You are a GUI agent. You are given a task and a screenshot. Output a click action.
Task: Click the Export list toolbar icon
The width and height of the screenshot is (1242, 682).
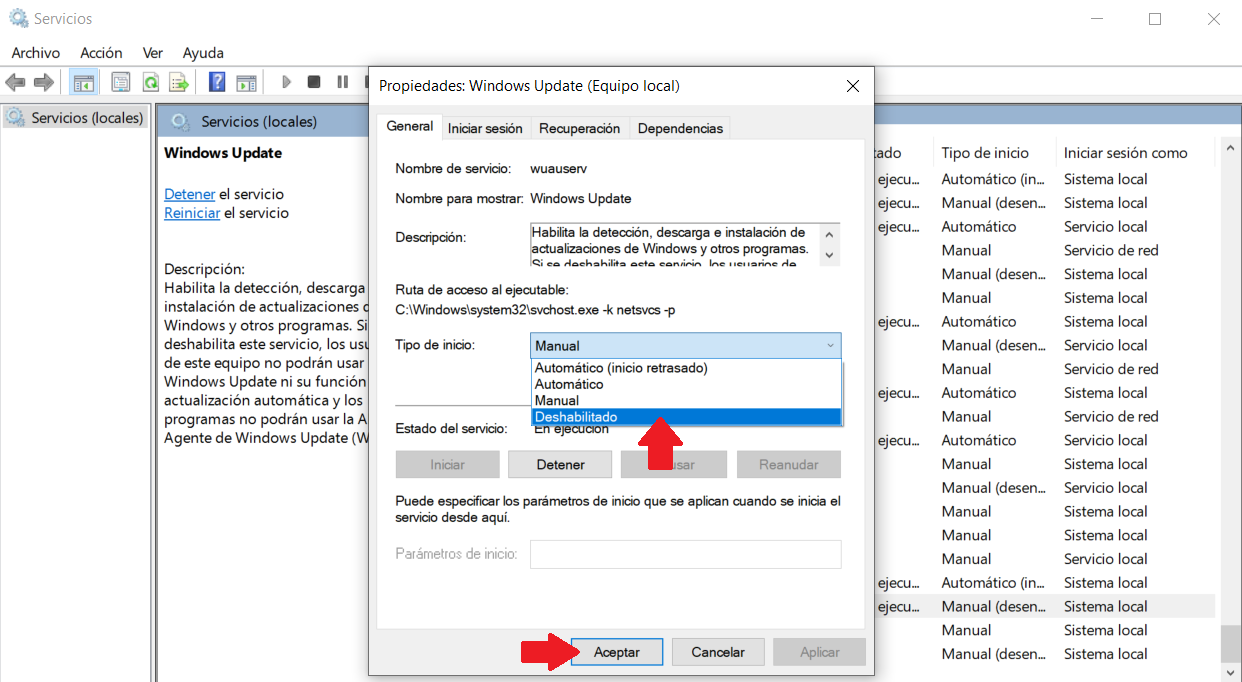(178, 81)
